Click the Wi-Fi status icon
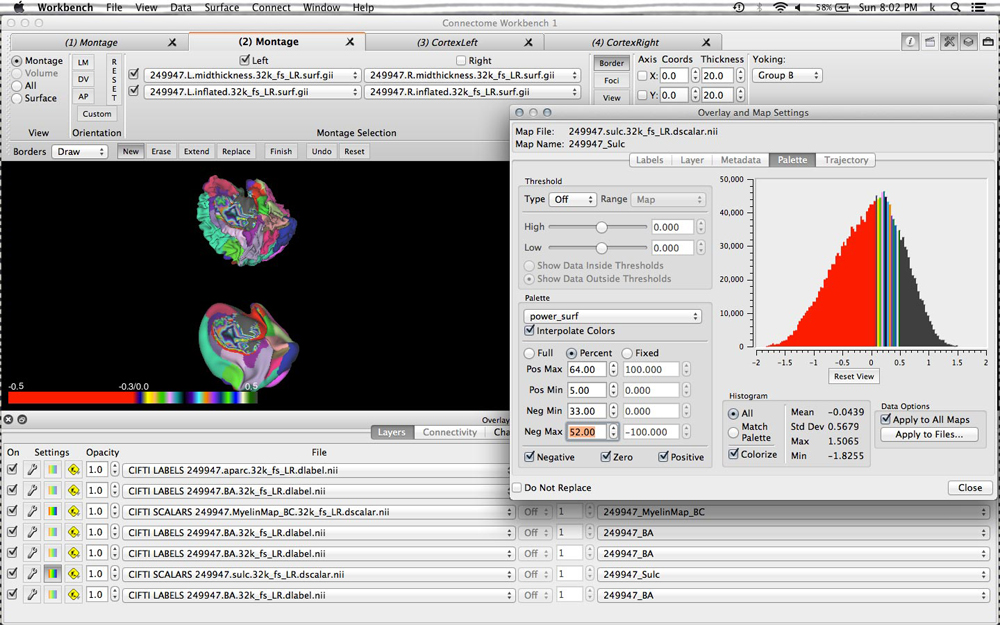 point(780,8)
